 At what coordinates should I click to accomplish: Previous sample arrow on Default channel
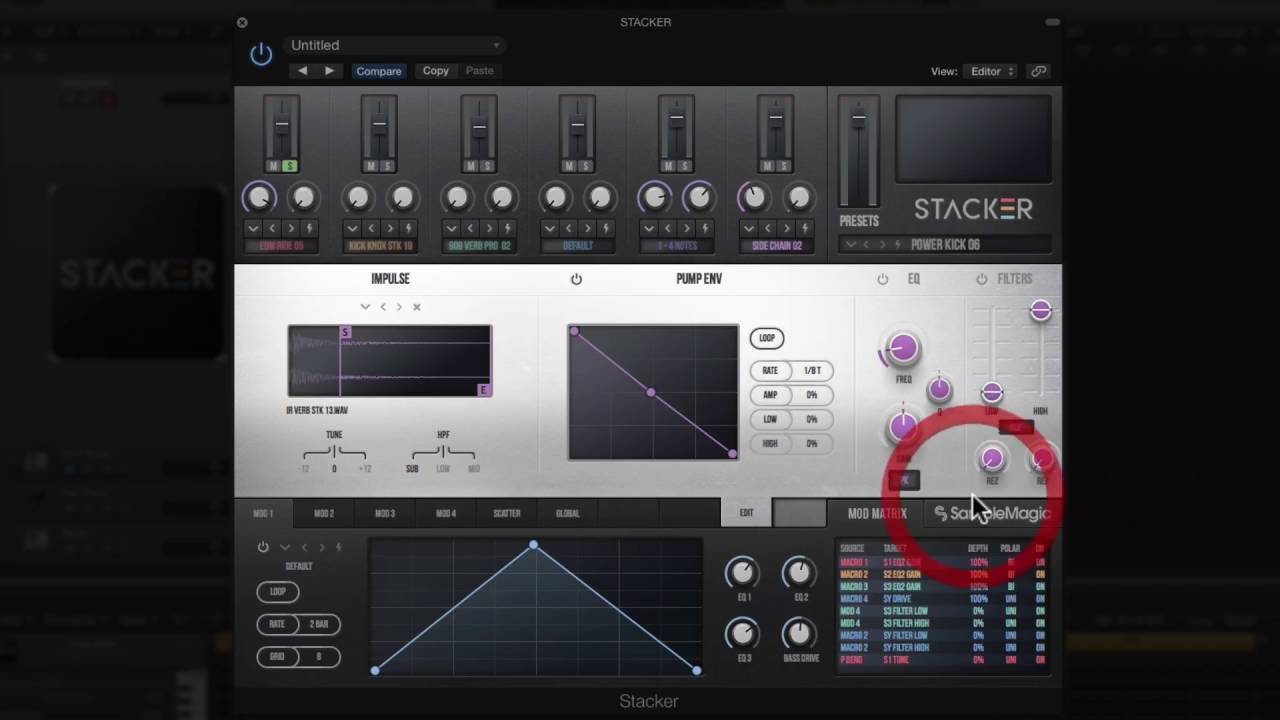click(569, 228)
